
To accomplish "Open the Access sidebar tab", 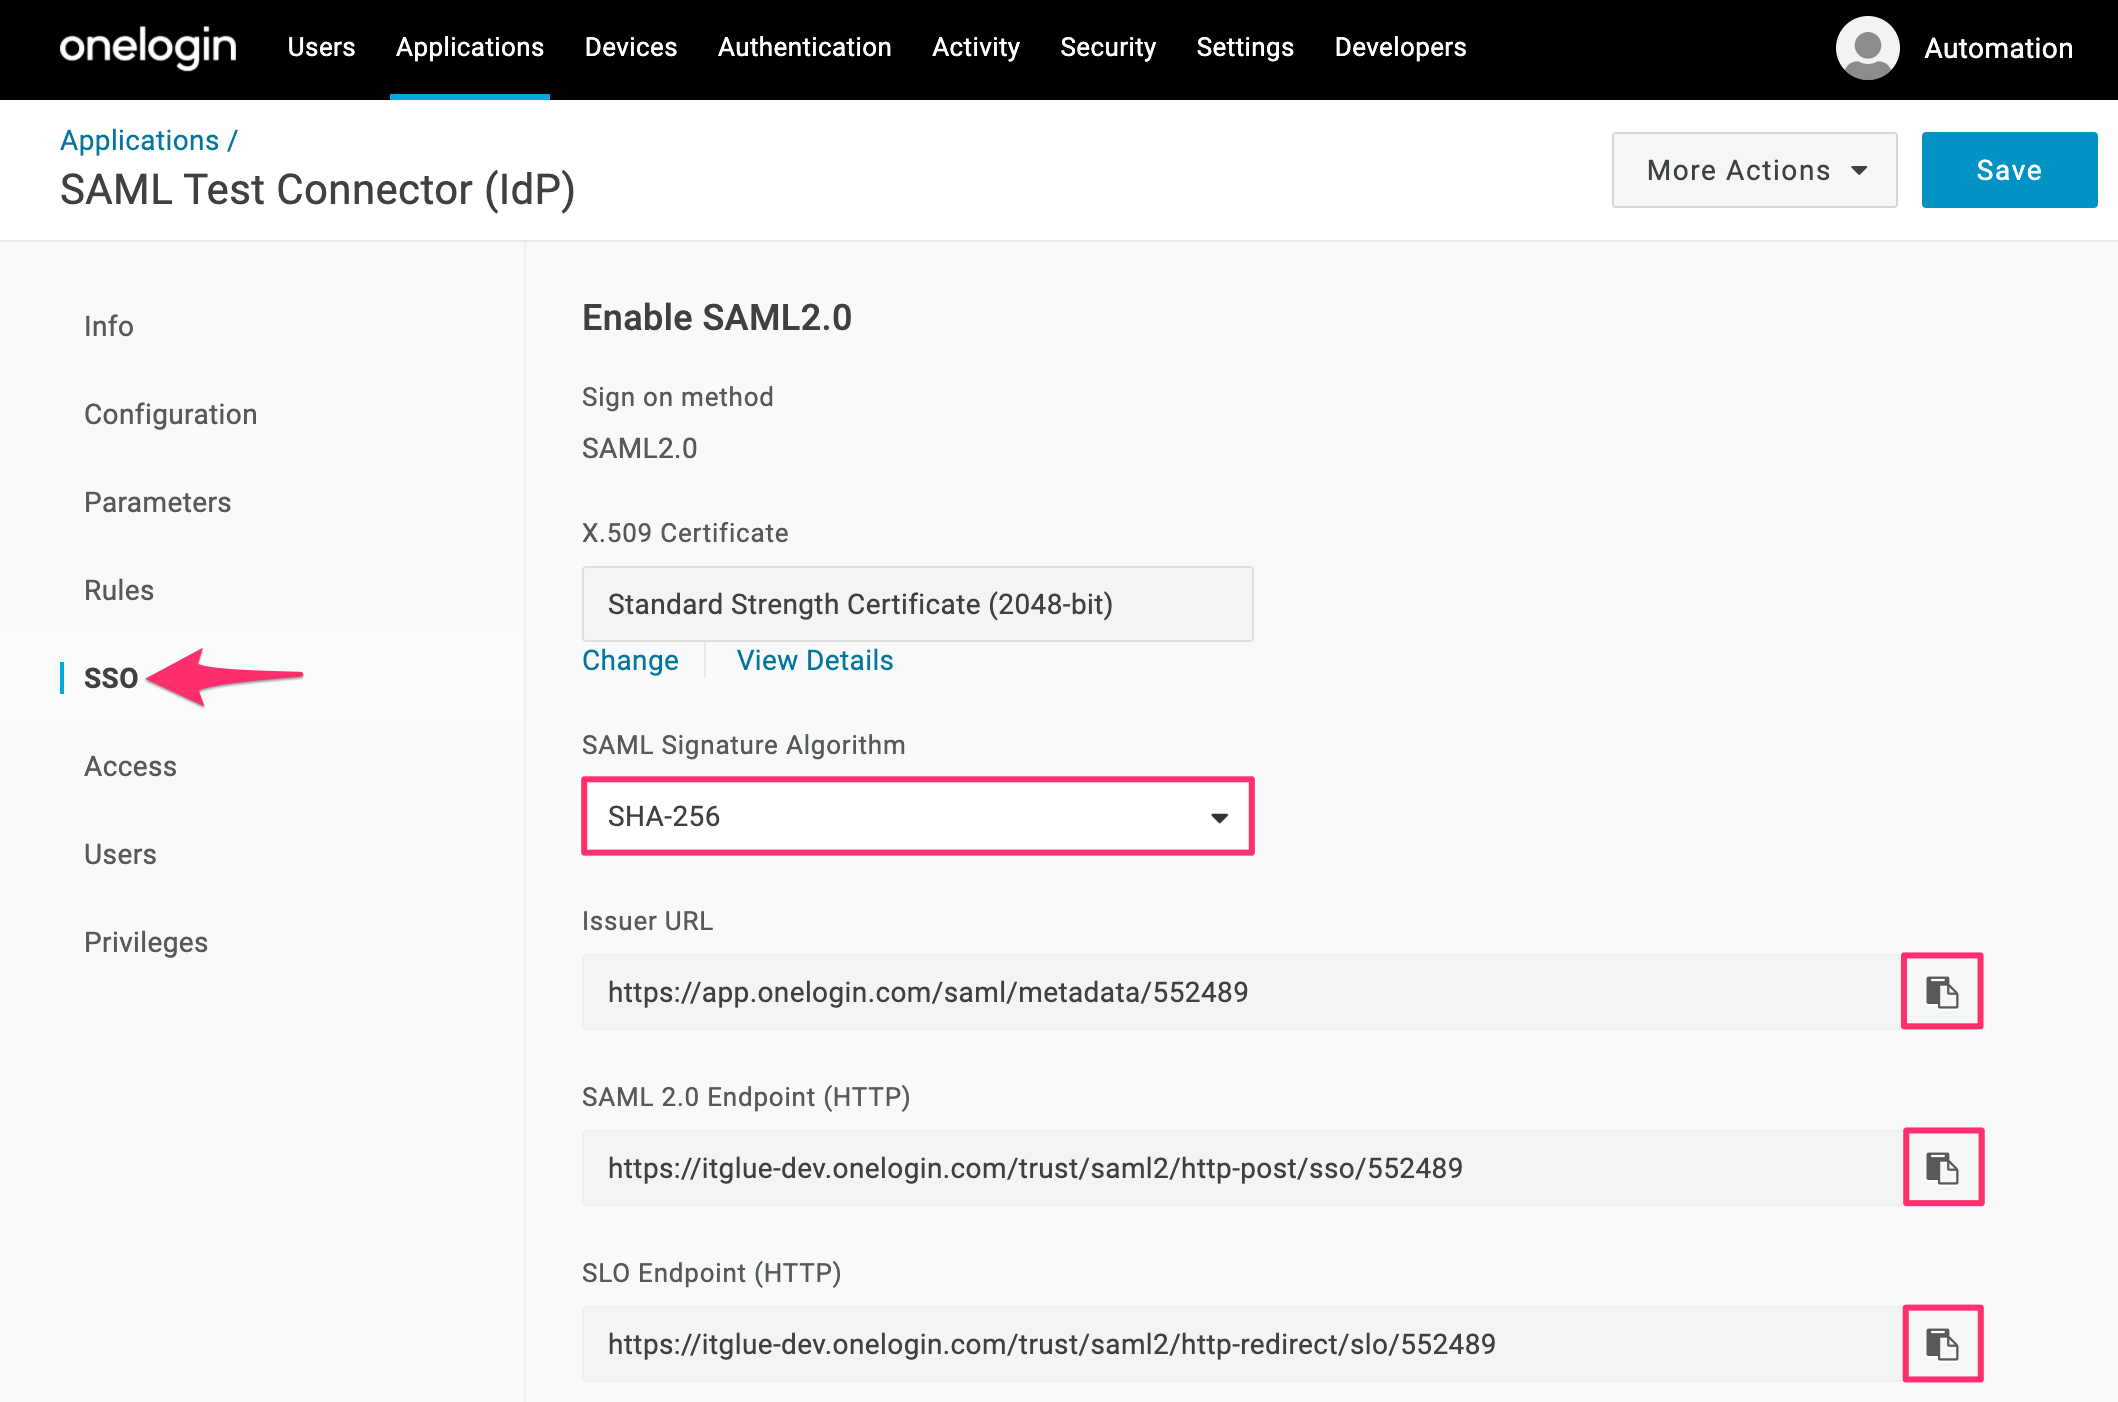I will [x=130, y=766].
